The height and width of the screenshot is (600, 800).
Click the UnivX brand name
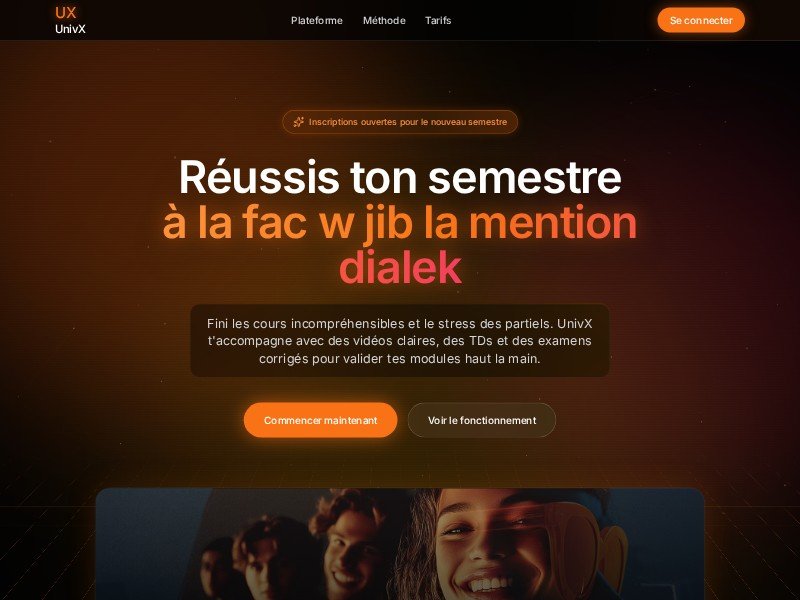point(70,29)
